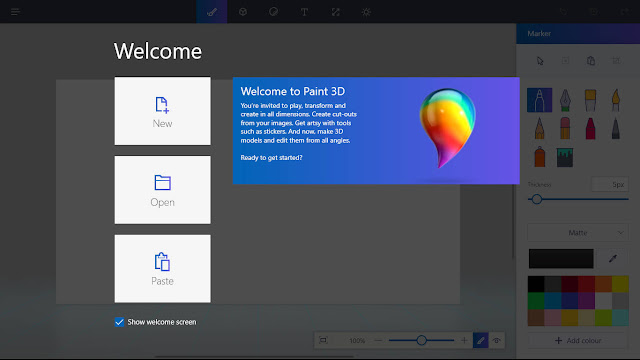Click Add colour button
640x360 pixels.
click(x=578, y=340)
